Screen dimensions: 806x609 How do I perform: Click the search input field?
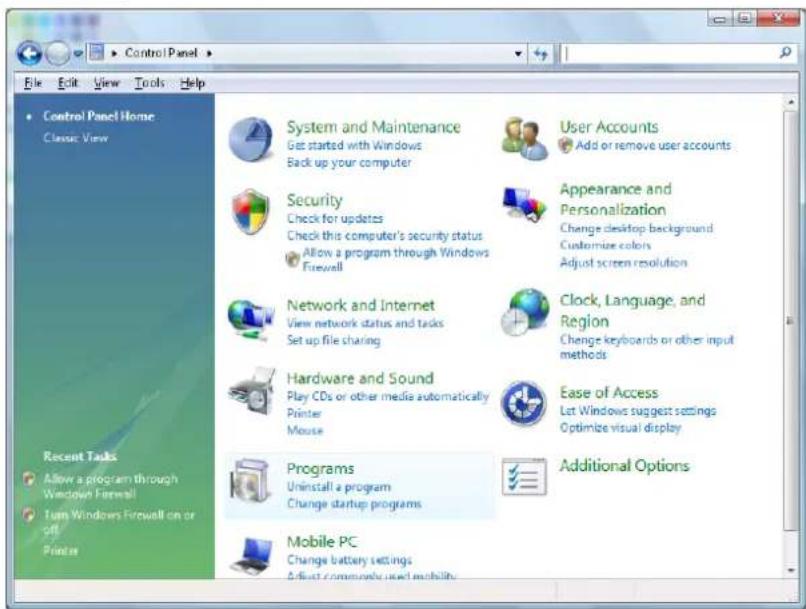669,53
